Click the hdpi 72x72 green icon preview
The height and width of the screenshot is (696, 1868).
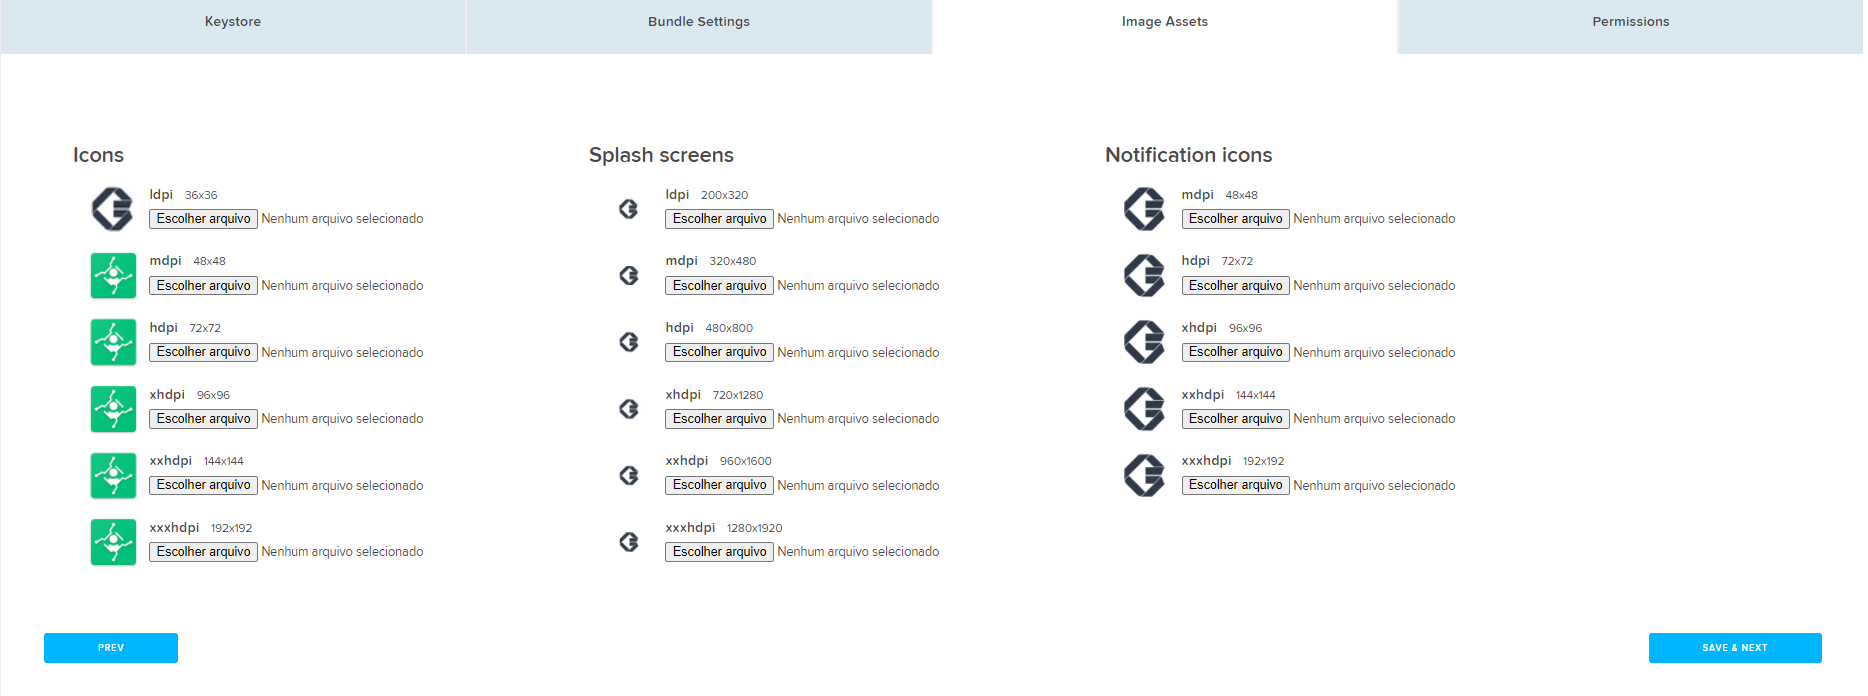click(x=113, y=342)
